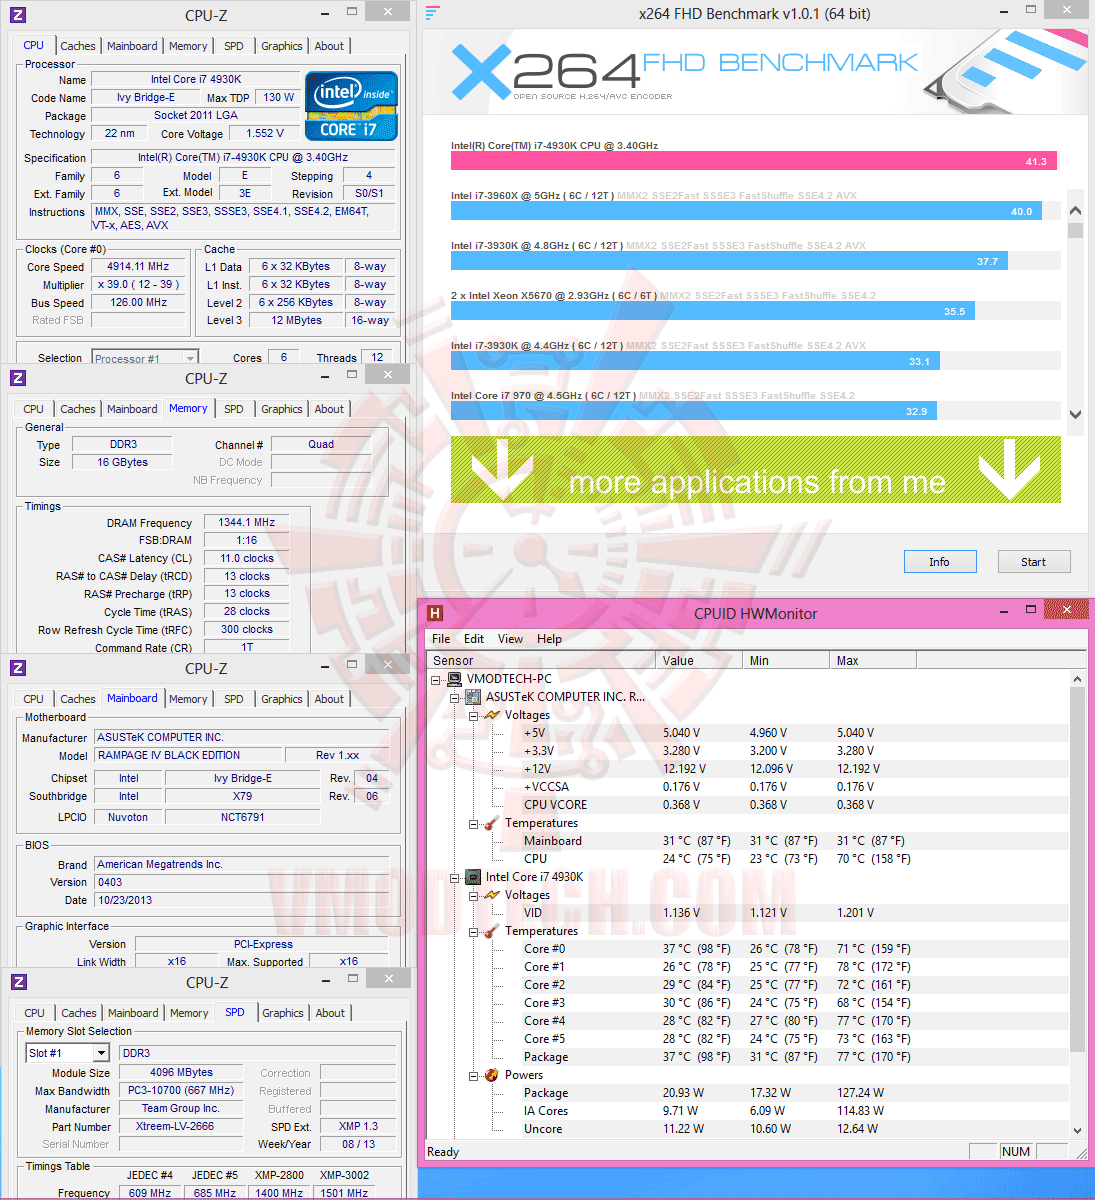Open the Processor #1 selection dropdown

tap(190, 358)
